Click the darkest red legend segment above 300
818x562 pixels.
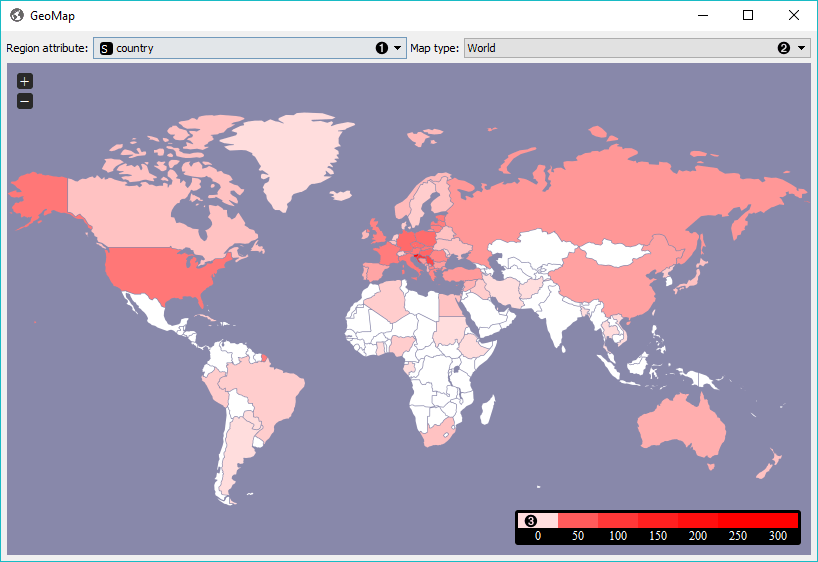780,521
